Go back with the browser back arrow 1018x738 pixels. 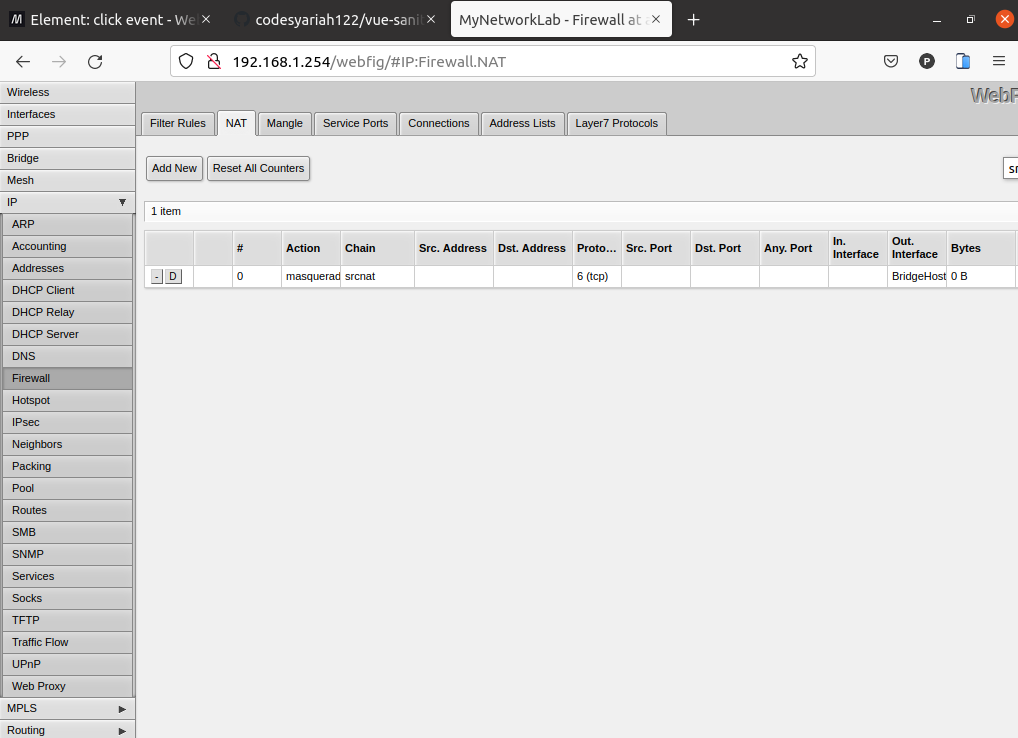click(x=23, y=62)
